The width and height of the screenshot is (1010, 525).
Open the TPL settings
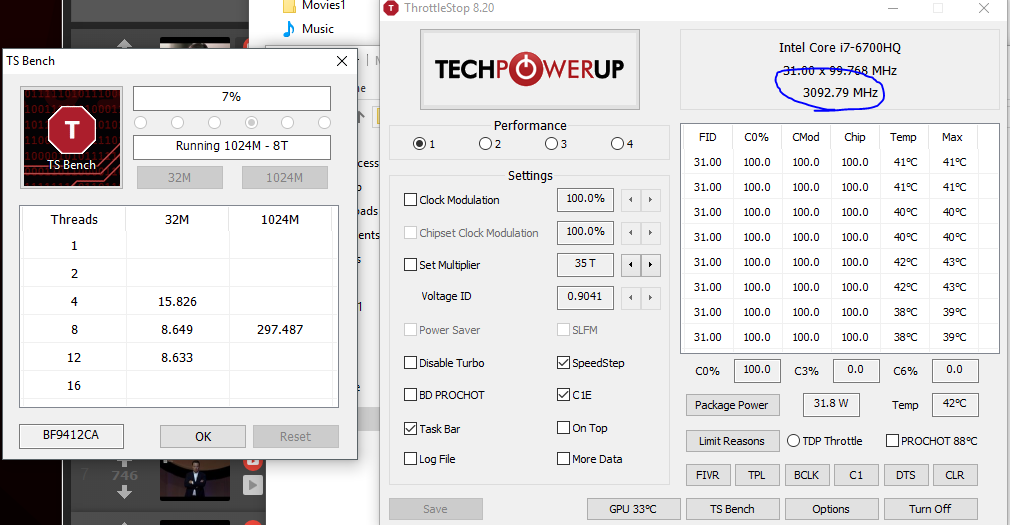[757, 475]
